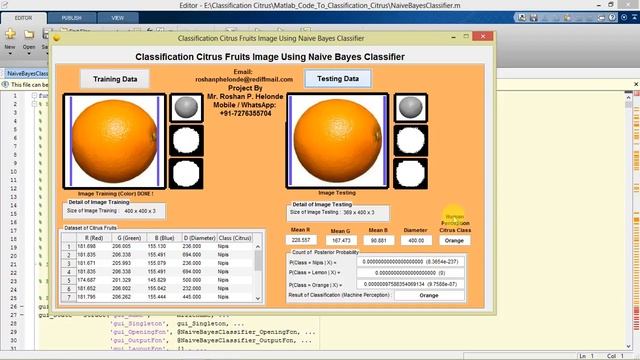Open the New dropdown arrow
Viewport: 640px width, 360px height.
click(x=10, y=53)
